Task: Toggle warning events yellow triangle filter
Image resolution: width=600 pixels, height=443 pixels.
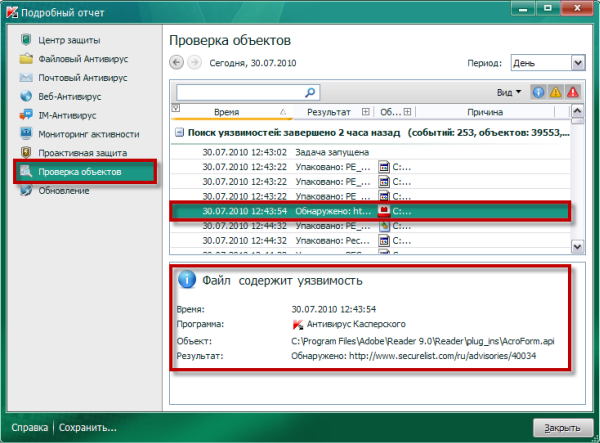Action: click(555, 92)
